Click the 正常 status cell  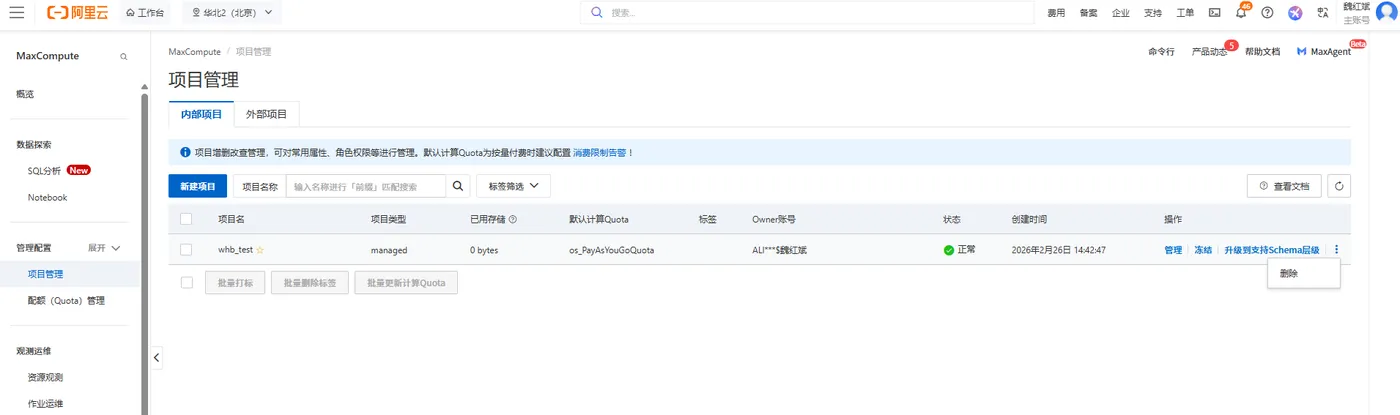(959, 250)
